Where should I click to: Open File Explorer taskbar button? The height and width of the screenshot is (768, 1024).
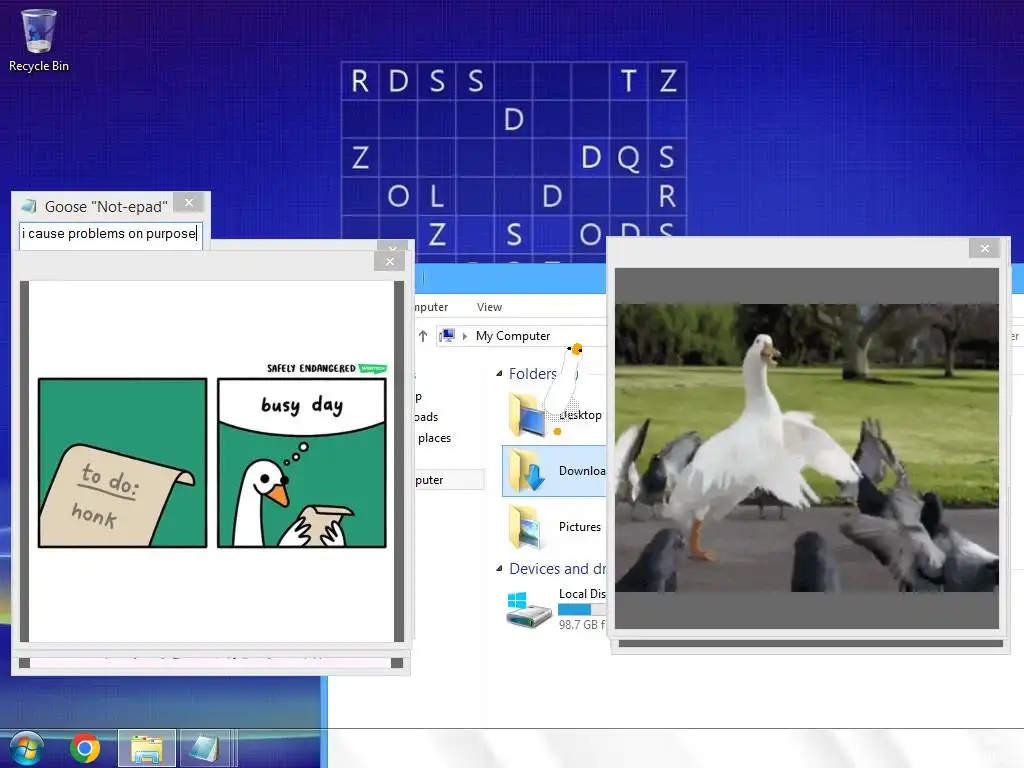(x=147, y=748)
